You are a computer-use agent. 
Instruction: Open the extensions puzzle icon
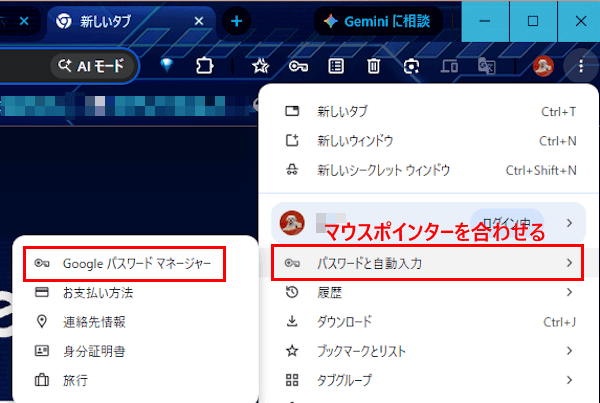(x=204, y=66)
